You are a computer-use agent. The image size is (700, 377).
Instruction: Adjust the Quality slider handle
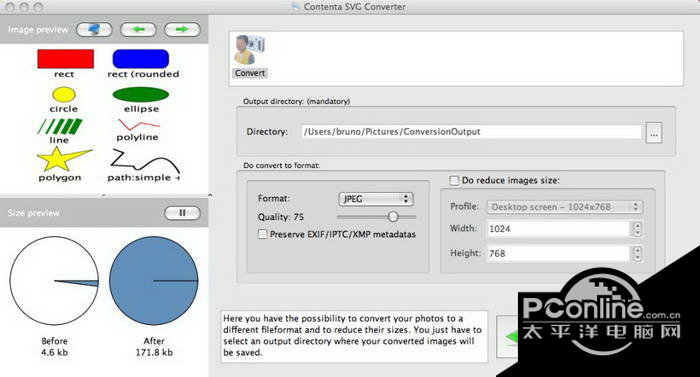point(393,217)
